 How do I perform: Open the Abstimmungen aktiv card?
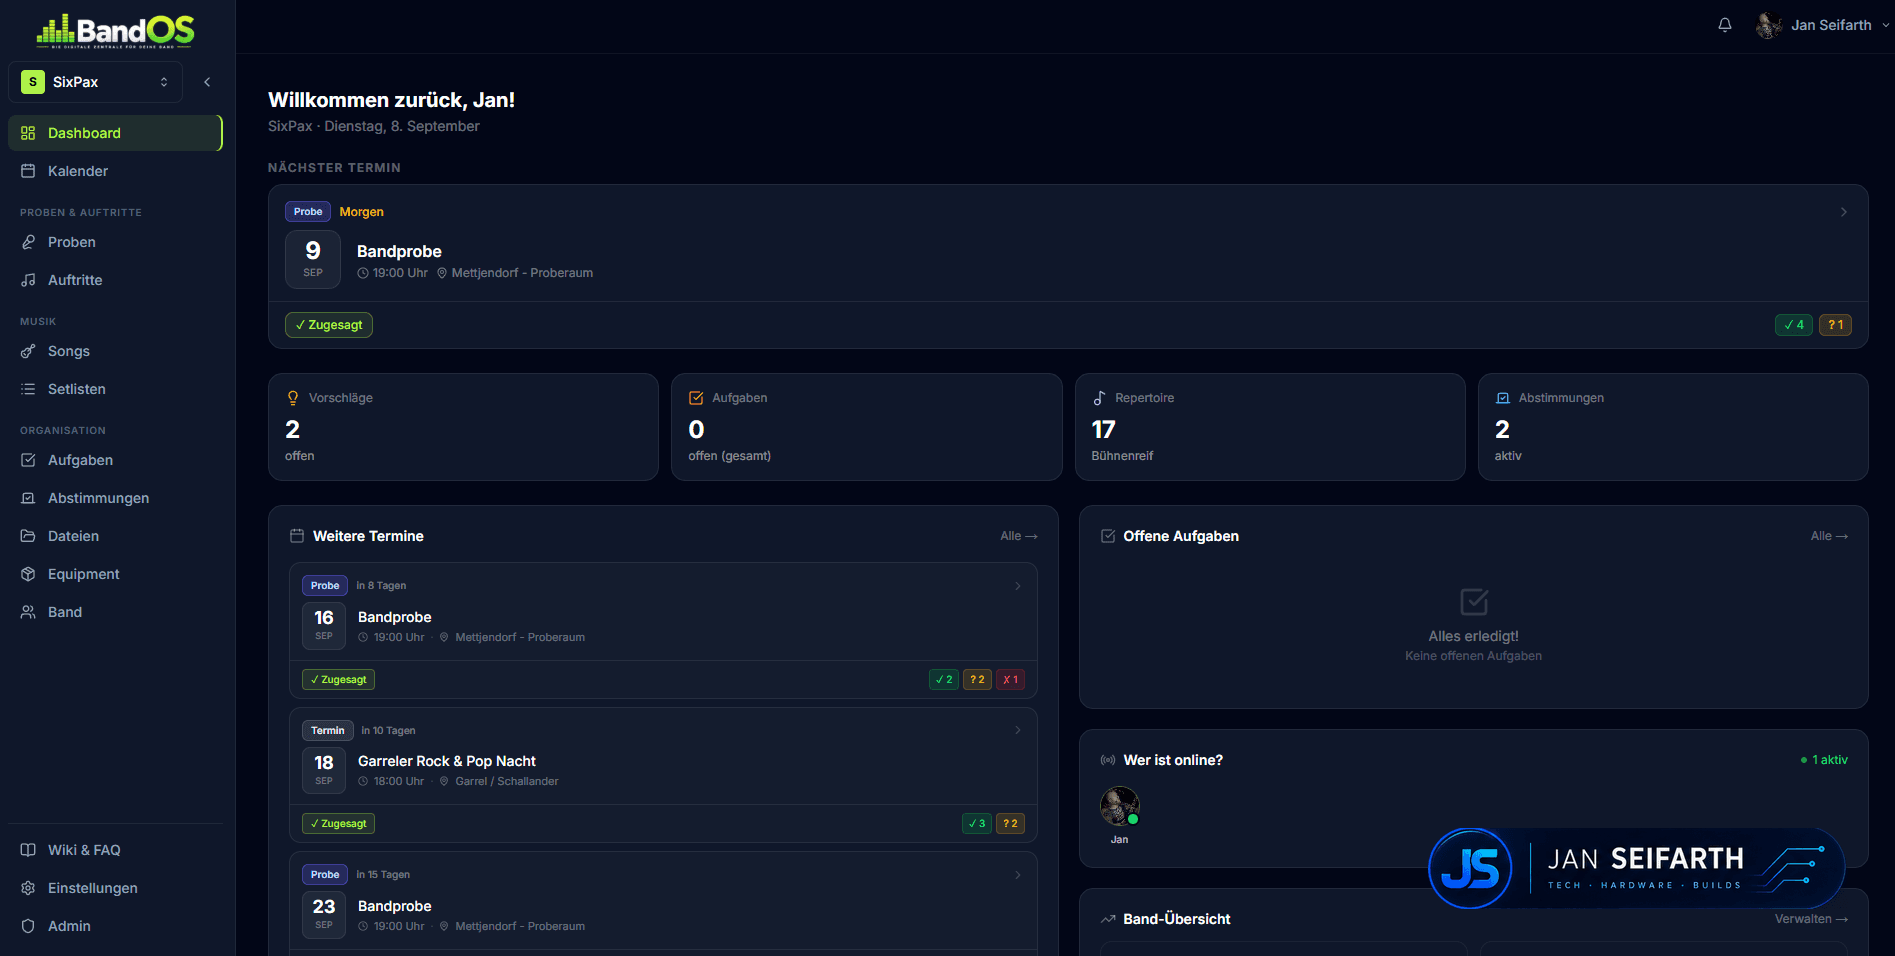[x=1673, y=427]
